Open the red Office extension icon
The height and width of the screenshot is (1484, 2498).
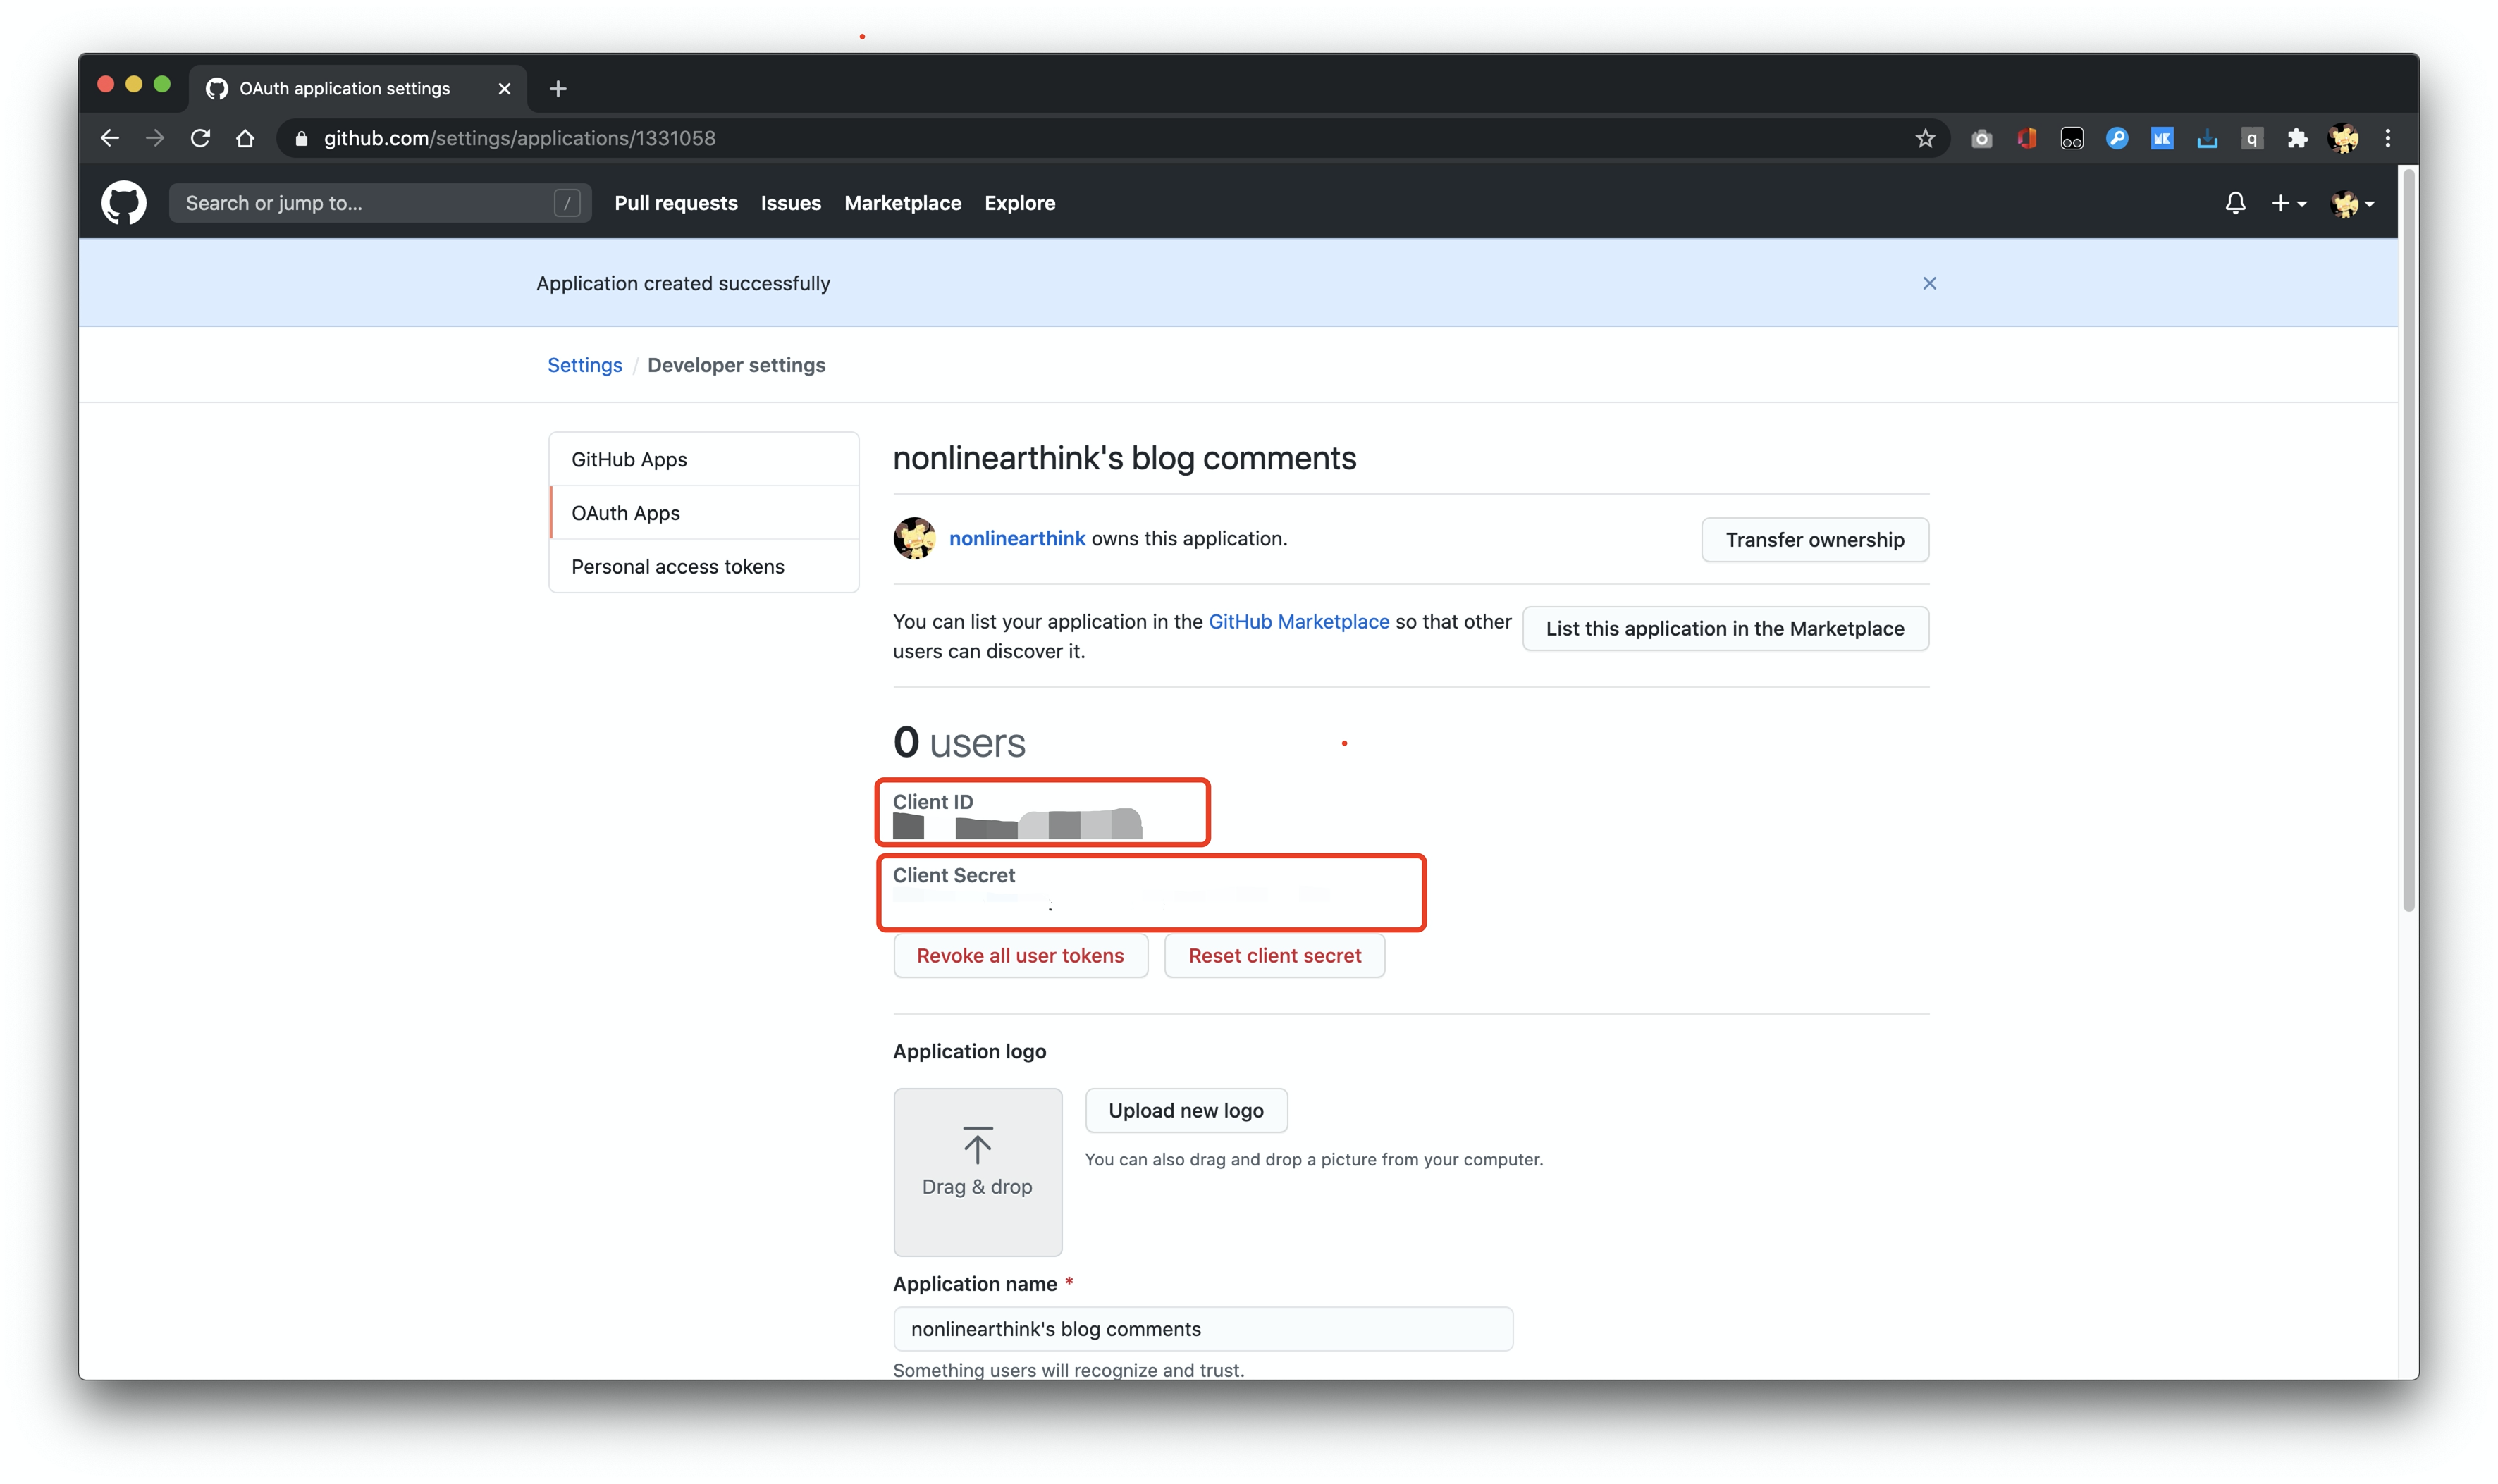pyautogui.click(x=2026, y=138)
